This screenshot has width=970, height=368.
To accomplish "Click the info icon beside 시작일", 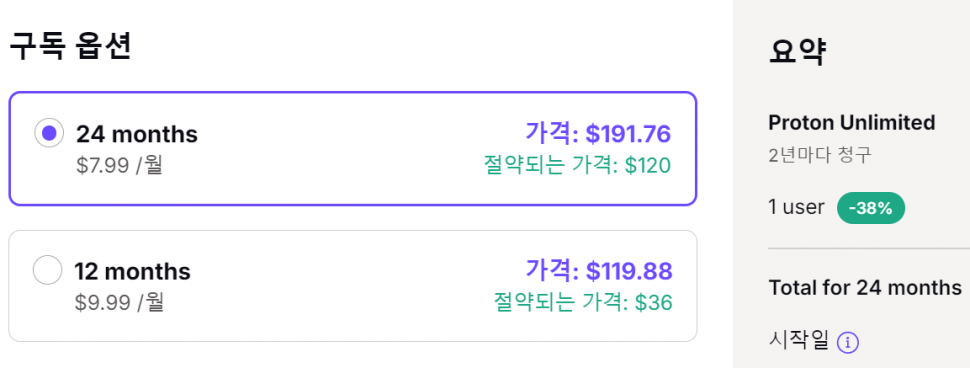I will (x=848, y=342).
